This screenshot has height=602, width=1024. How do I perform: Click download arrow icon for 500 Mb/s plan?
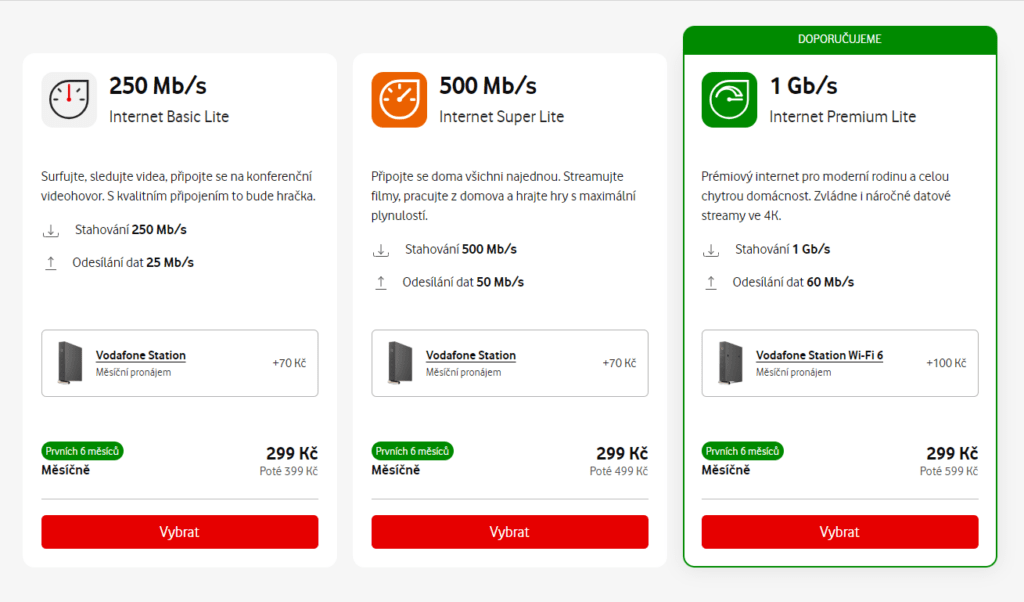click(381, 250)
